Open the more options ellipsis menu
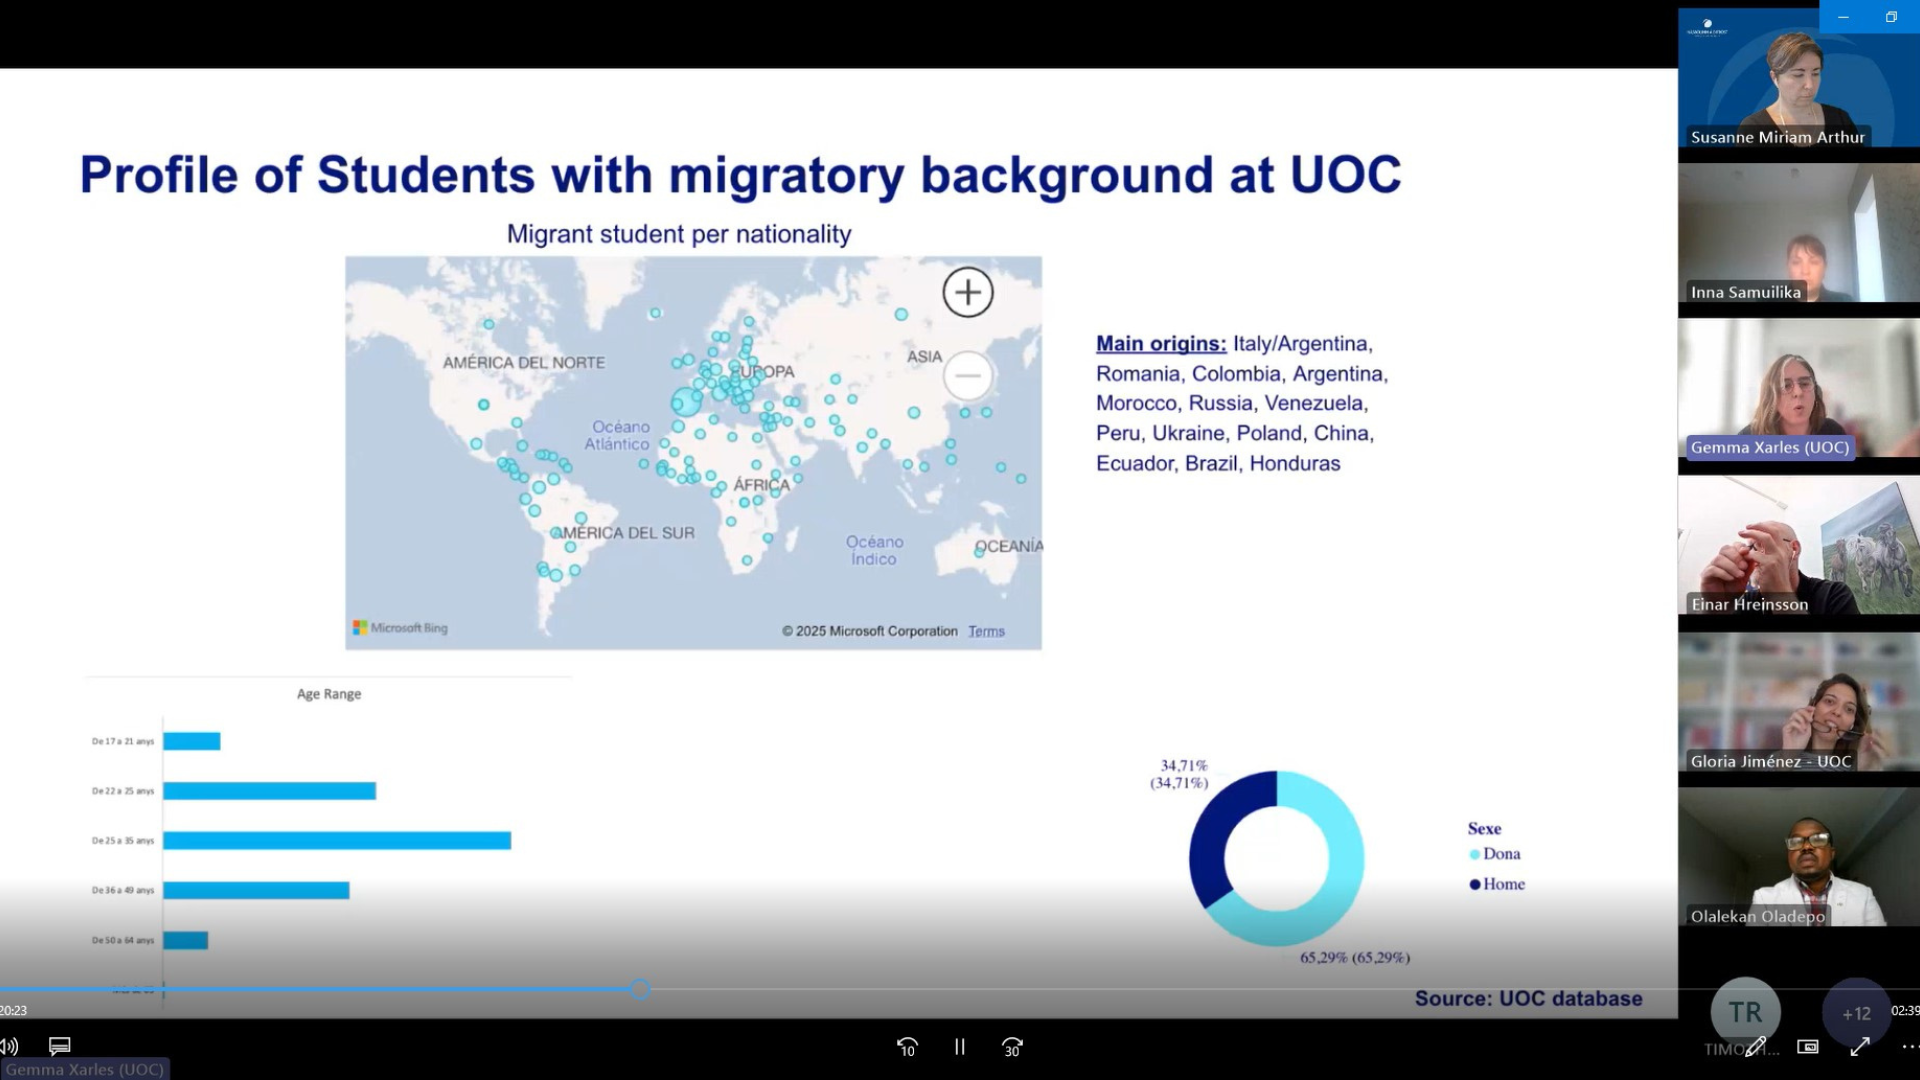1920x1080 pixels. (x=1908, y=1047)
